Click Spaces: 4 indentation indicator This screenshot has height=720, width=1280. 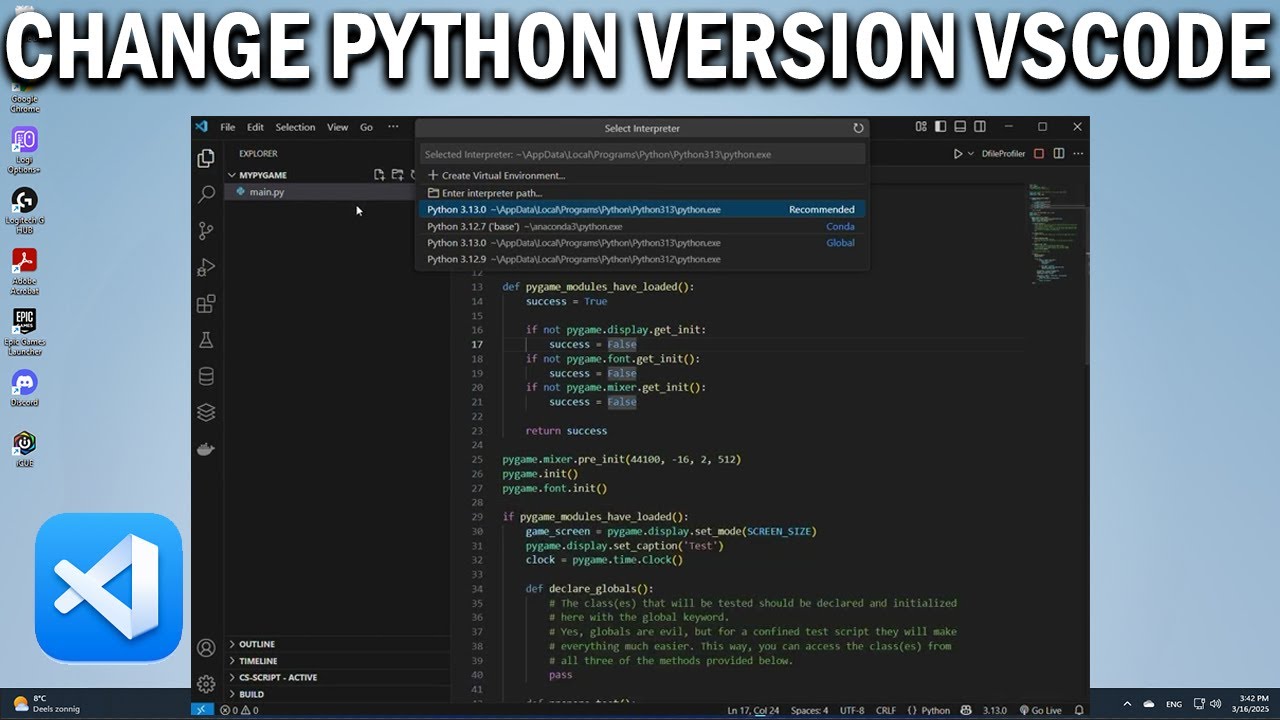(x=809, y=710)
